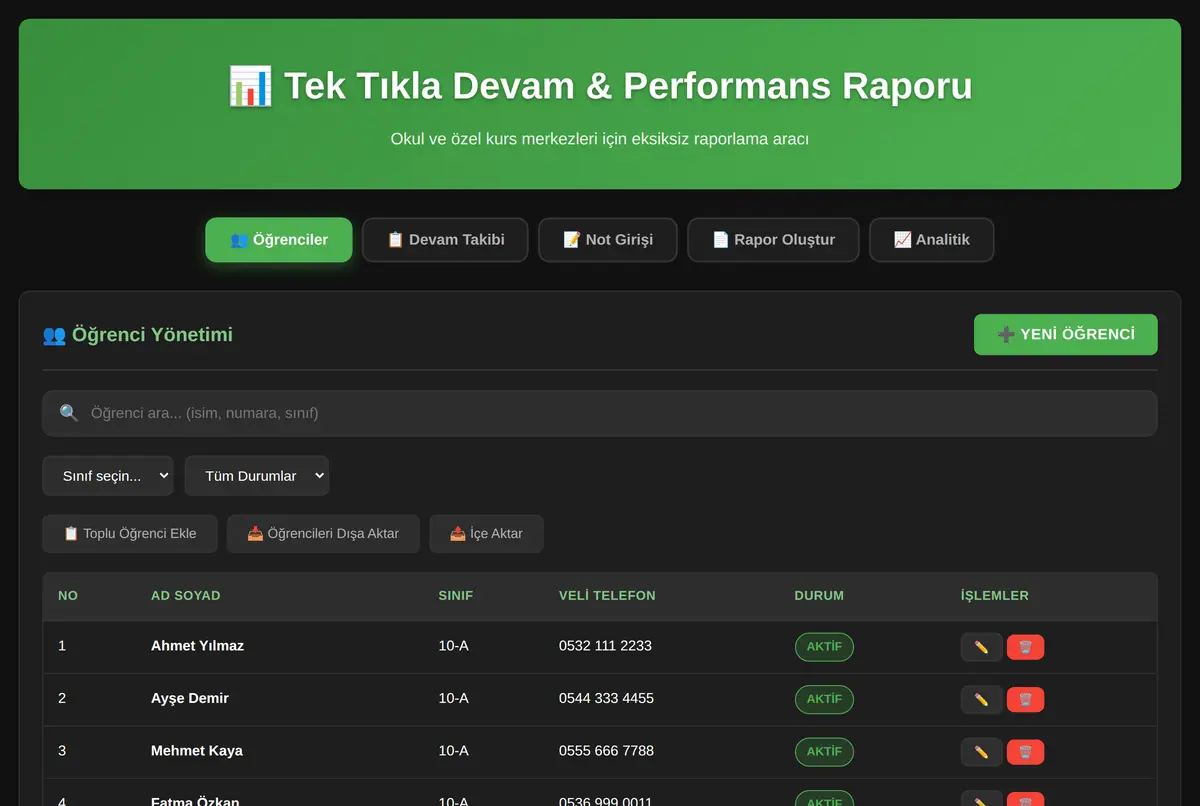Edit Ayşe Demir with pencil icon
The height and width of the screenshot is (806, 1200).
pyautogui.click(x=981, y=699)
